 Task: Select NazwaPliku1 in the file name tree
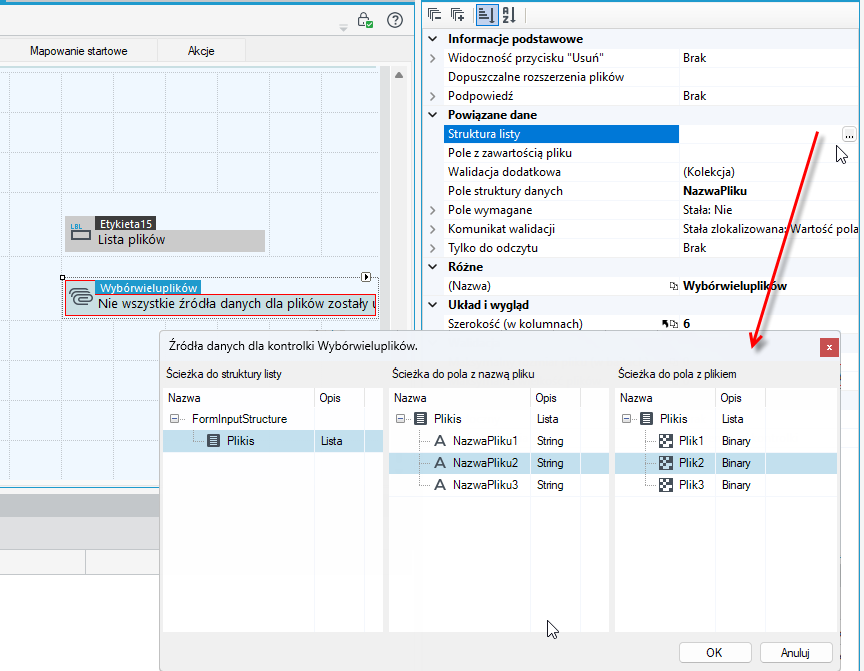pyautogui.click(x=485, y=441)
